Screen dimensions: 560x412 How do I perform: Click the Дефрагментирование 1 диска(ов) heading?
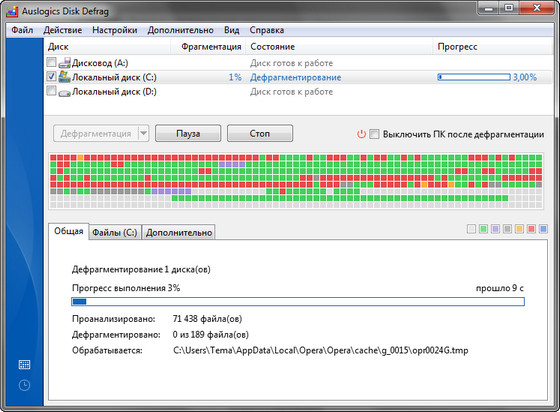pos(141,269)
